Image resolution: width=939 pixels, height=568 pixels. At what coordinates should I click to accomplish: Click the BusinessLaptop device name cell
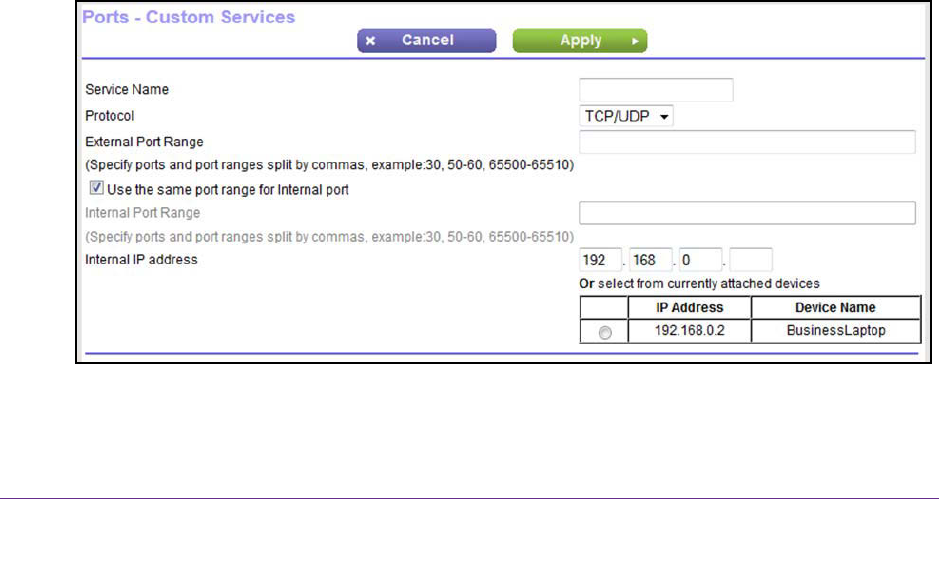[x=836, y=331]
